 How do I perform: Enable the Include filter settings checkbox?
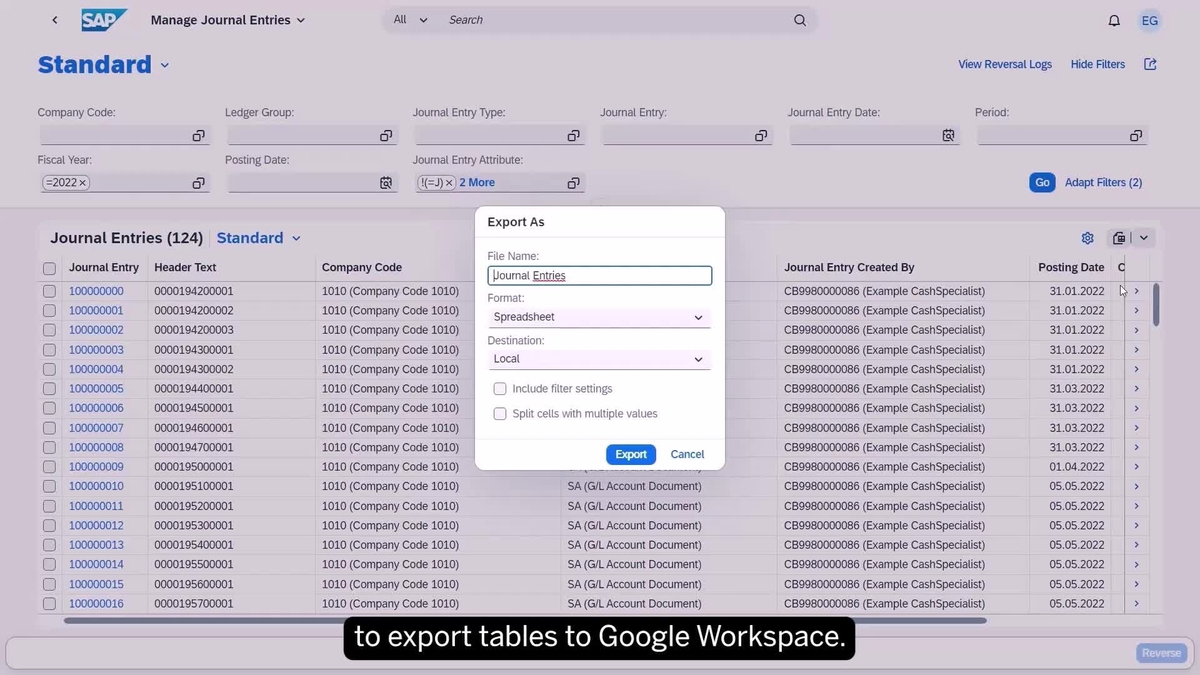pos(500,389)
